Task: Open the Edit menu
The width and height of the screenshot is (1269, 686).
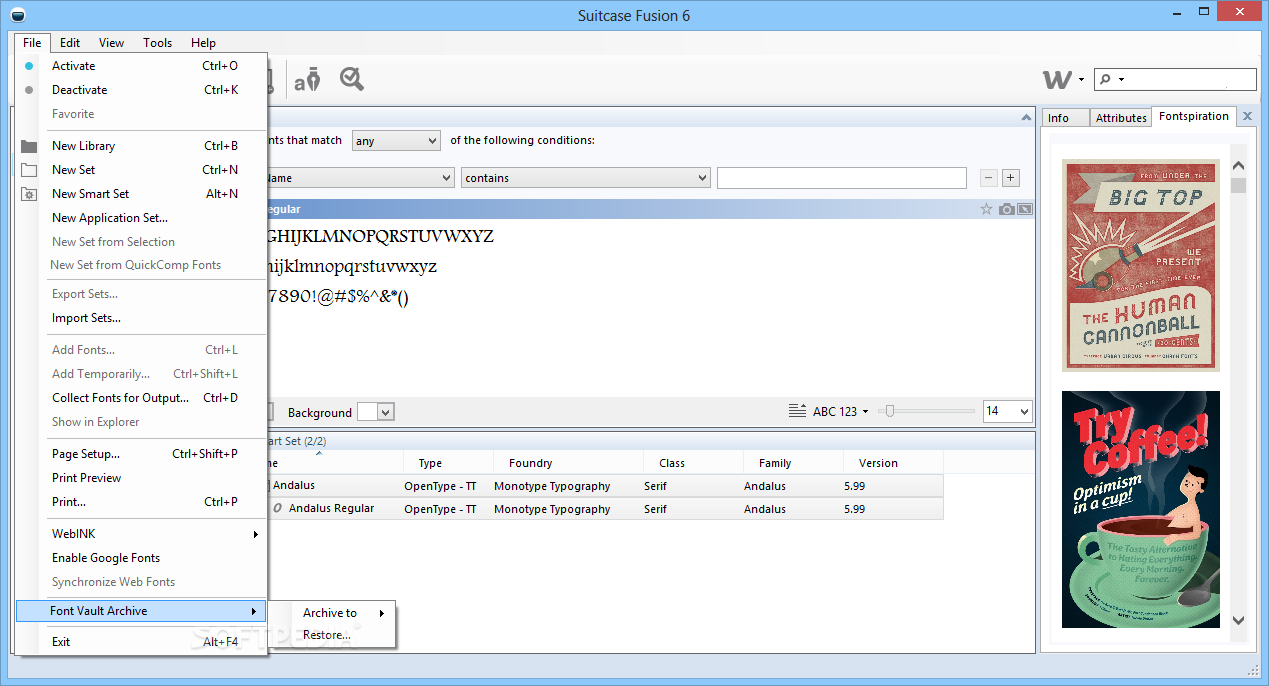Action: pos(70,43)
